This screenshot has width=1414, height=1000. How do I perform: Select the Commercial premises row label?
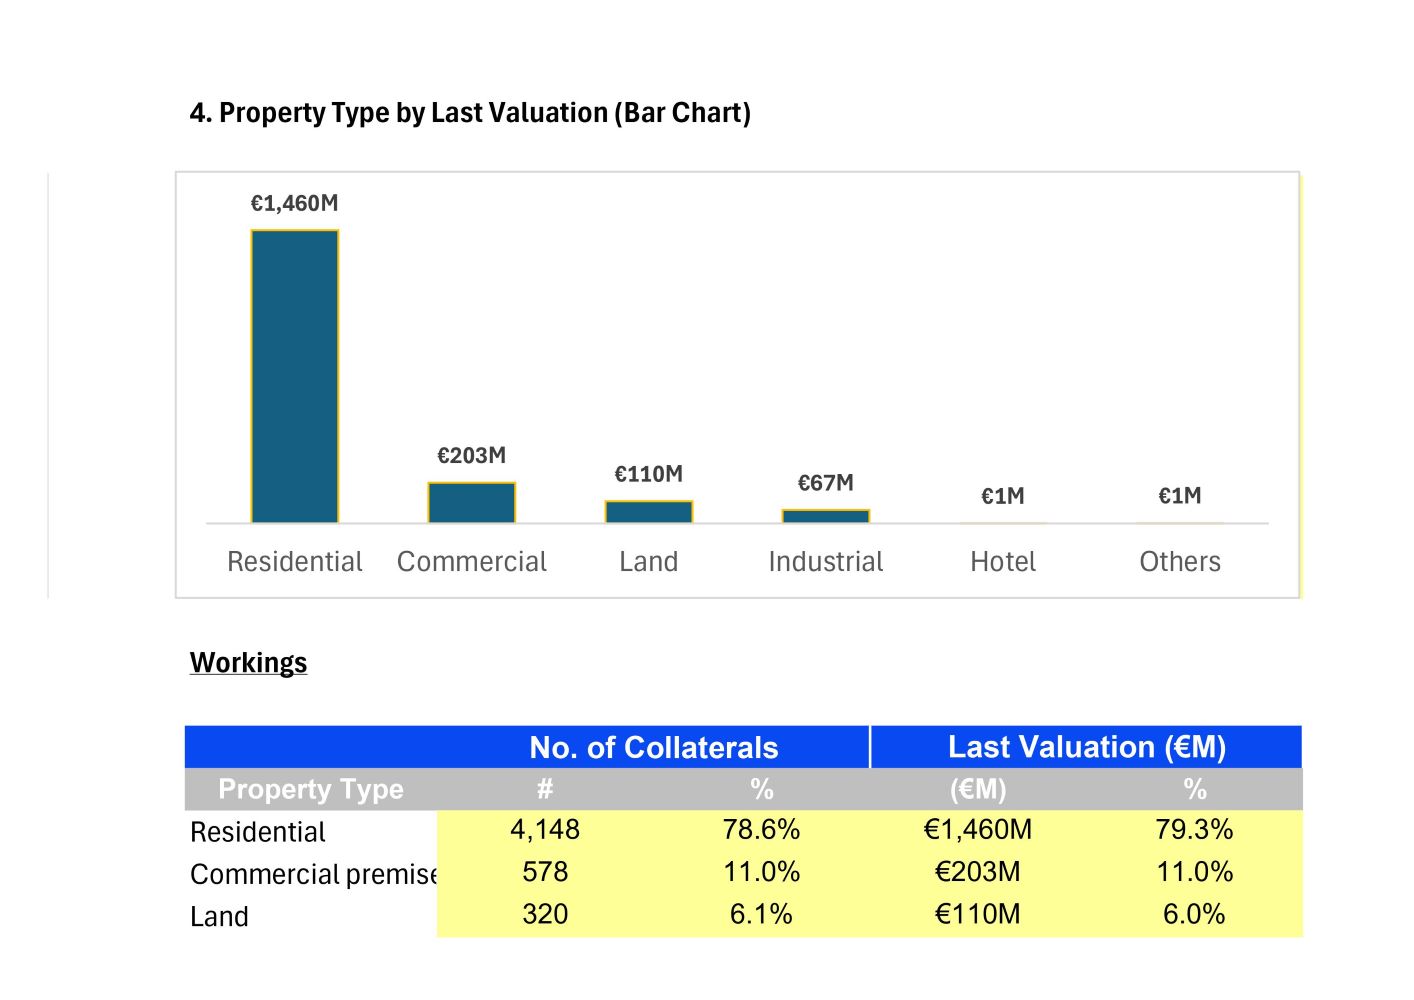(x=312, y=874)
